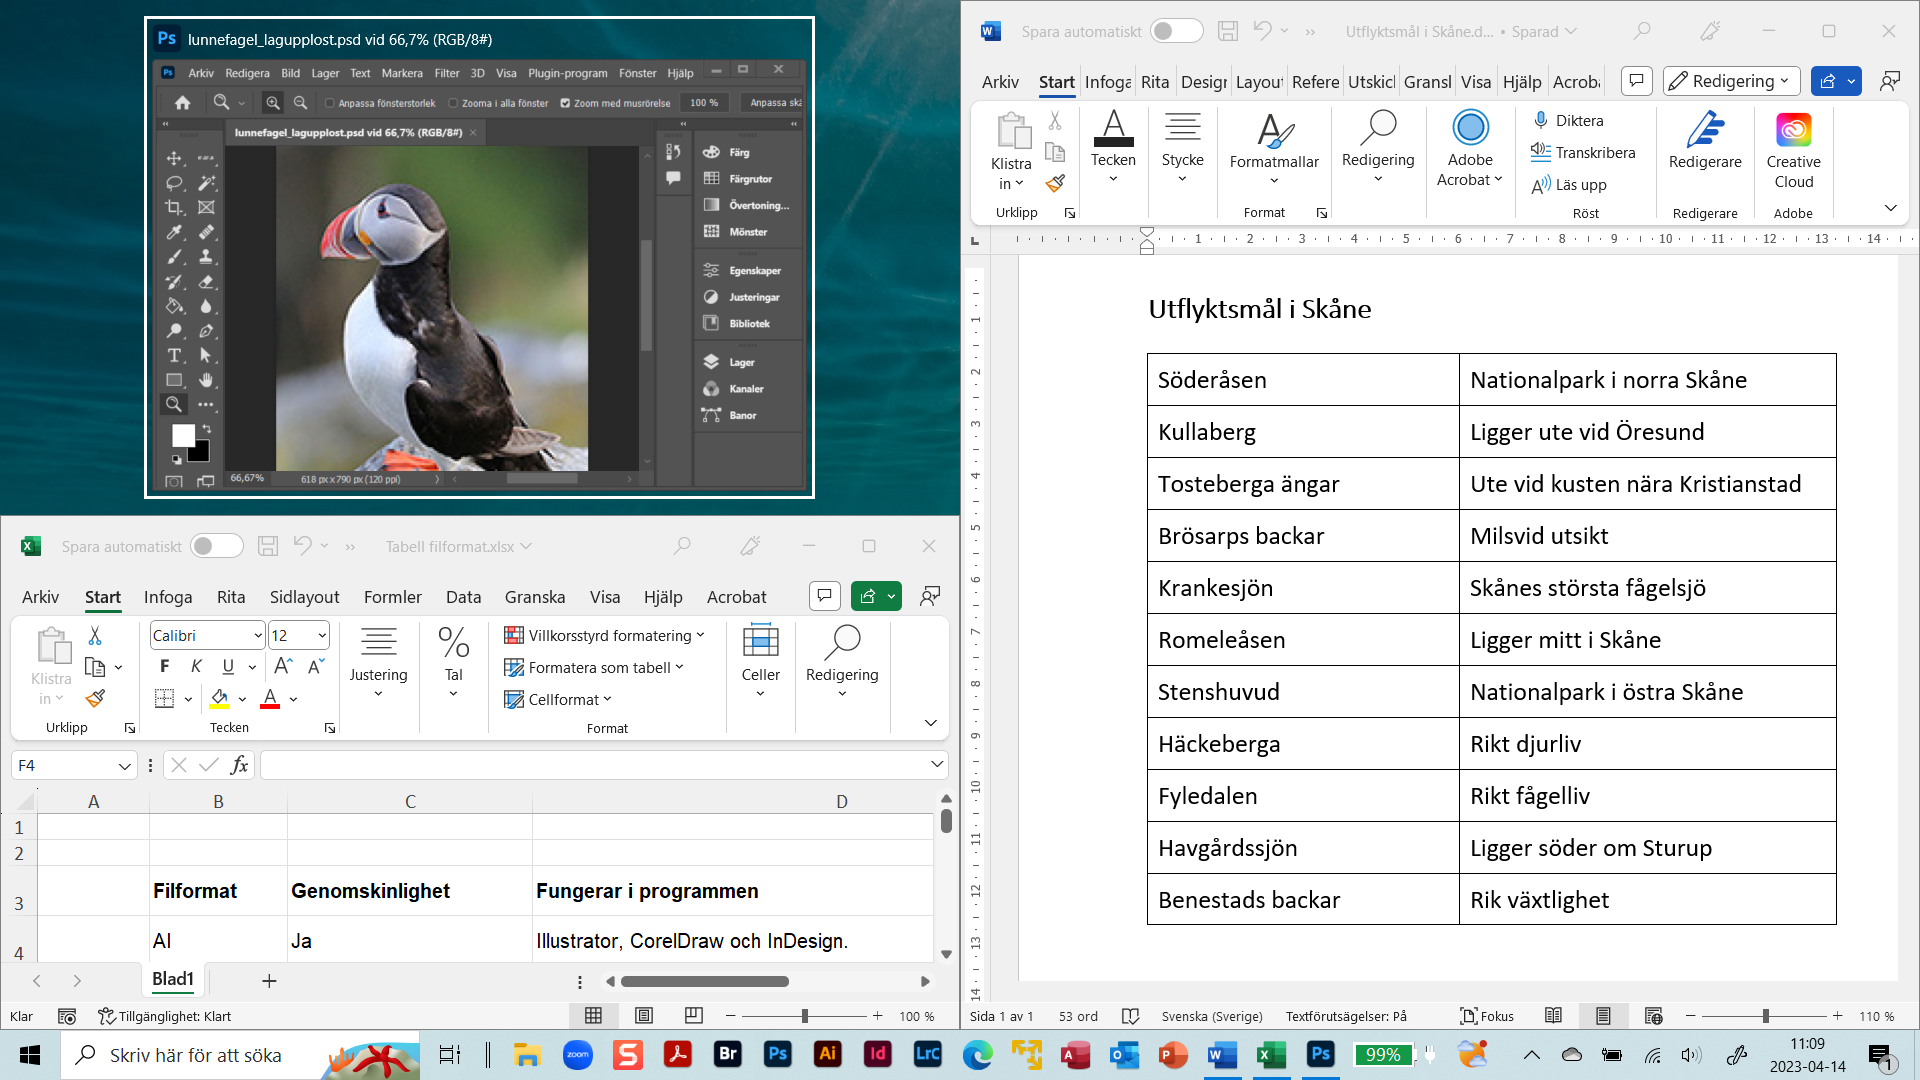Click the Fokus button in Word status bar
This screenshot has width=1920, height=1080.
coord(1486,1016)
